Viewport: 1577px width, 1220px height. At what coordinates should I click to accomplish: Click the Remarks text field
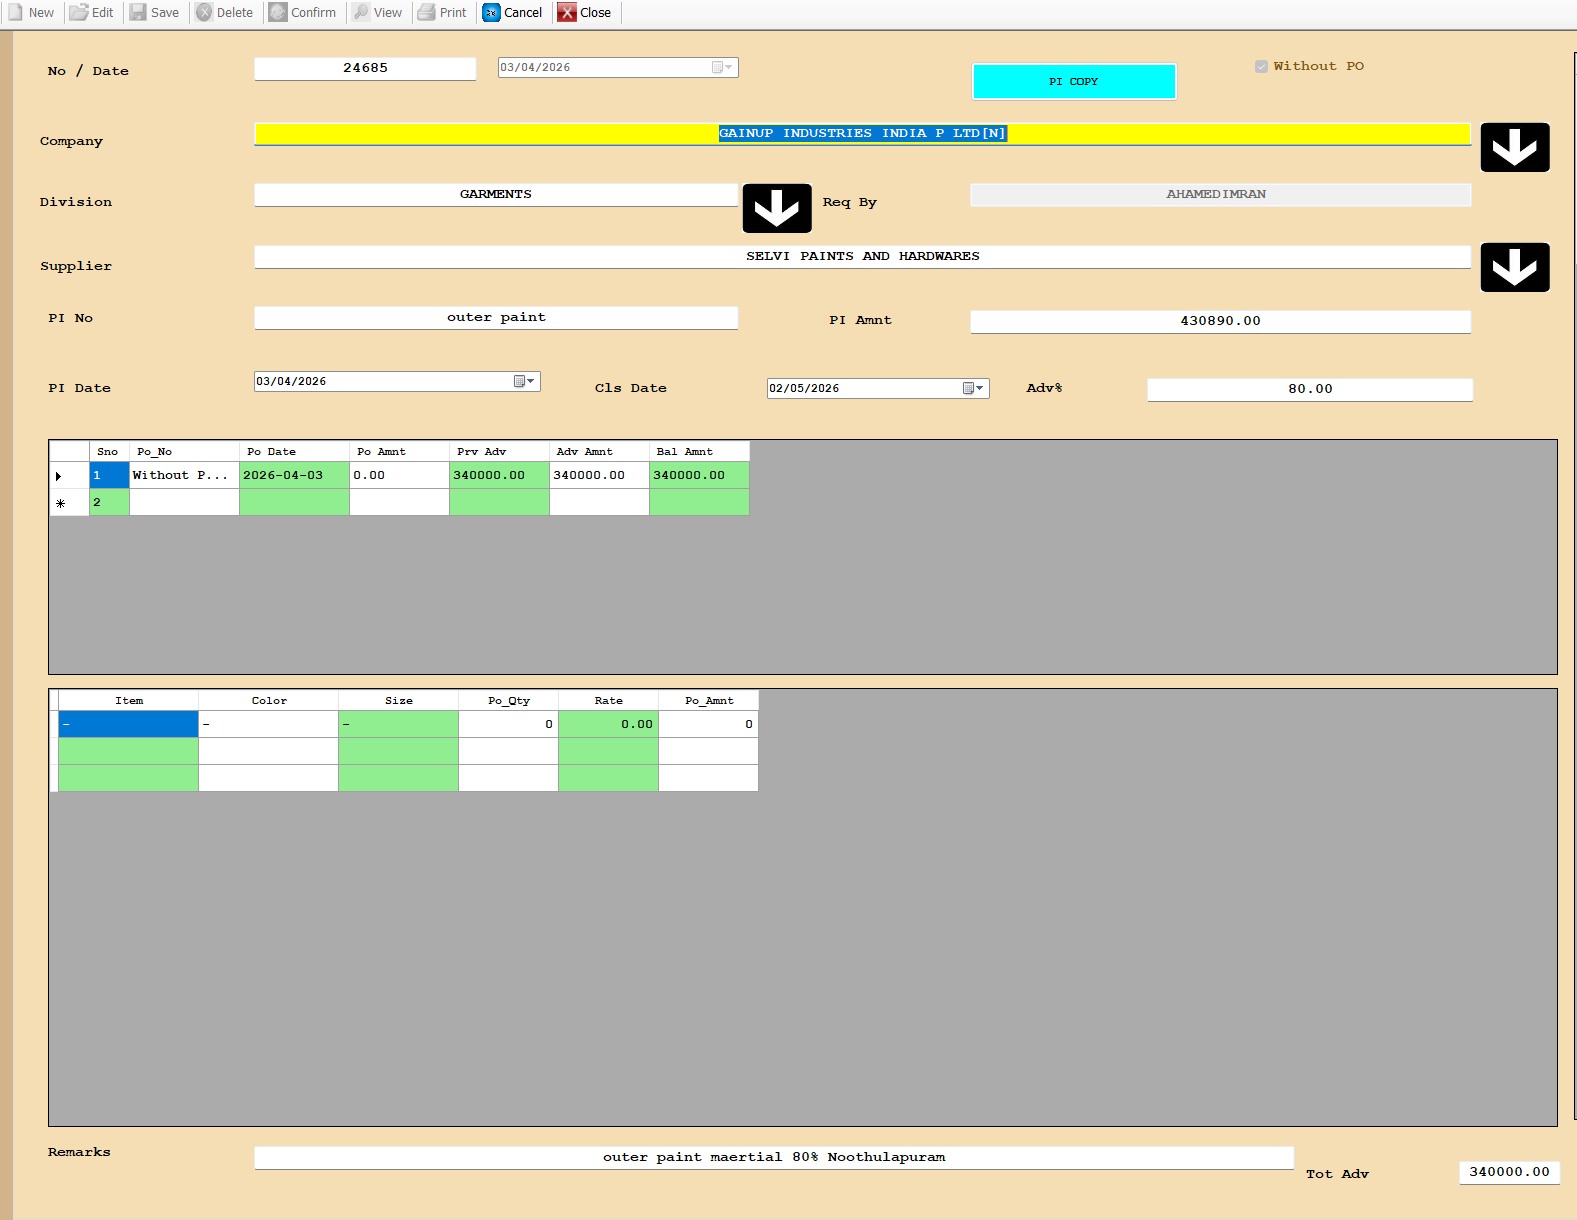tap(773, 1157)
